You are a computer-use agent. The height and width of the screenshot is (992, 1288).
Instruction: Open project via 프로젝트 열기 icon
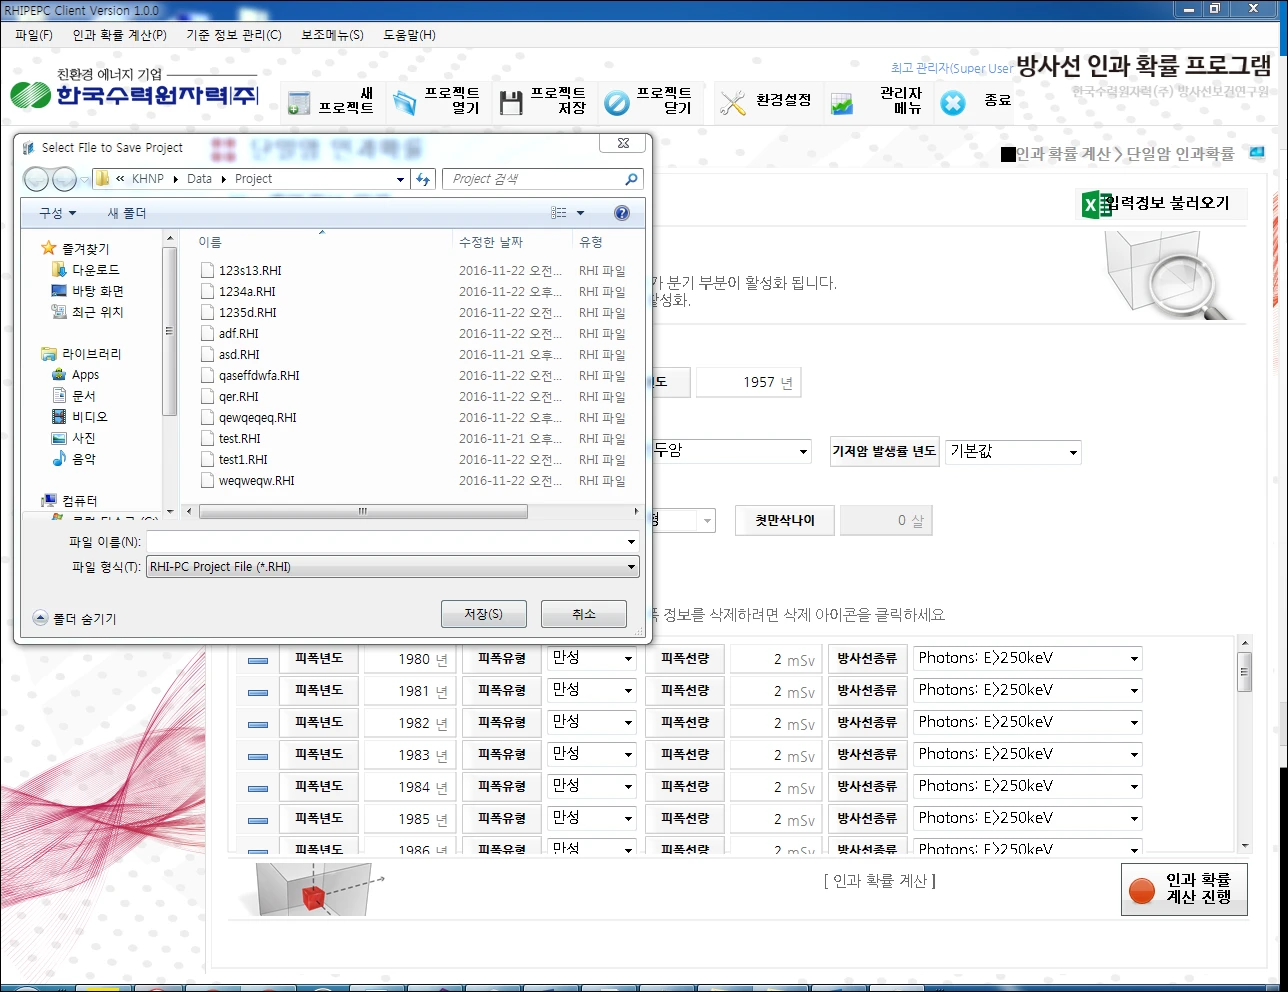click(x=404, y=102)
